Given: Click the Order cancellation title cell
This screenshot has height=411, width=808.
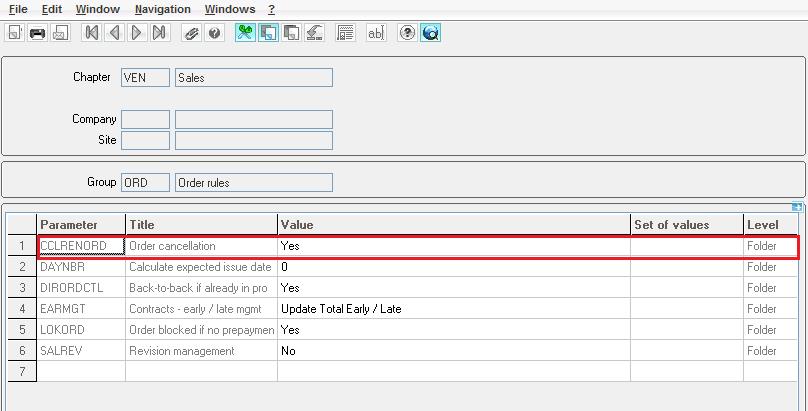Looking at the screenshot, I should (x=201, y=246).
